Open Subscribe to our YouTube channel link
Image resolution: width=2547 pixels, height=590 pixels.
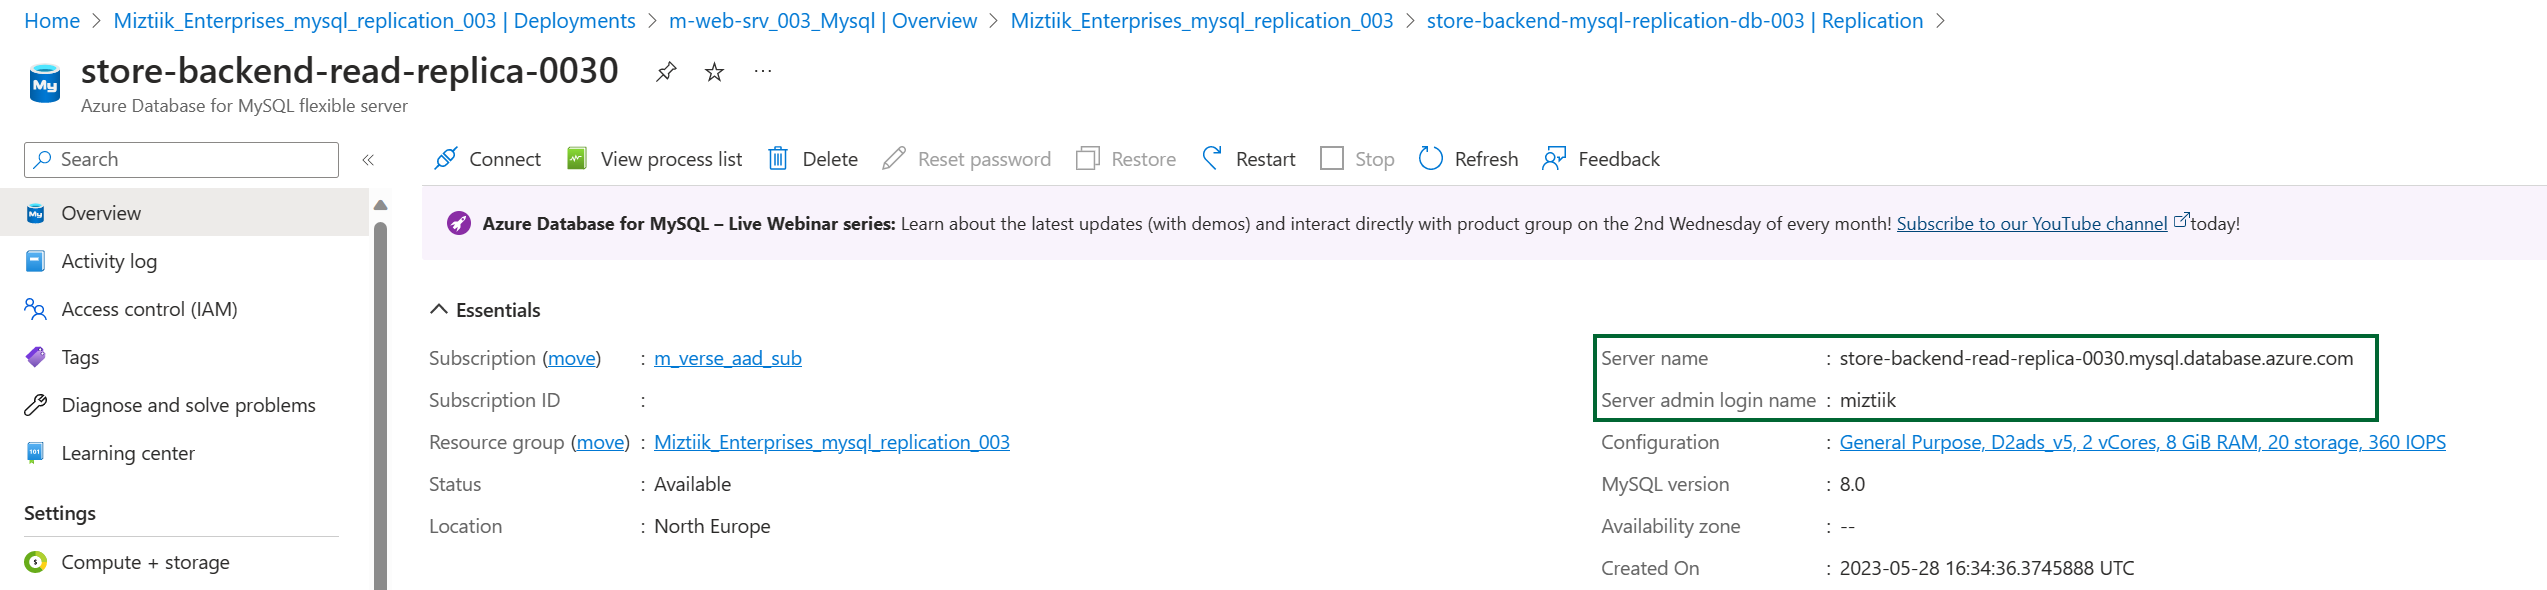2032,224
